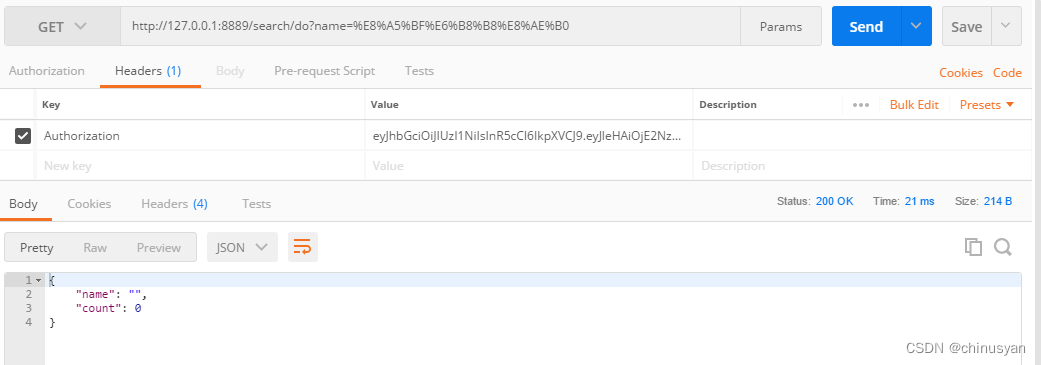
Task: Switch to the request Authorization tab
Action: (x=46, y=71)
